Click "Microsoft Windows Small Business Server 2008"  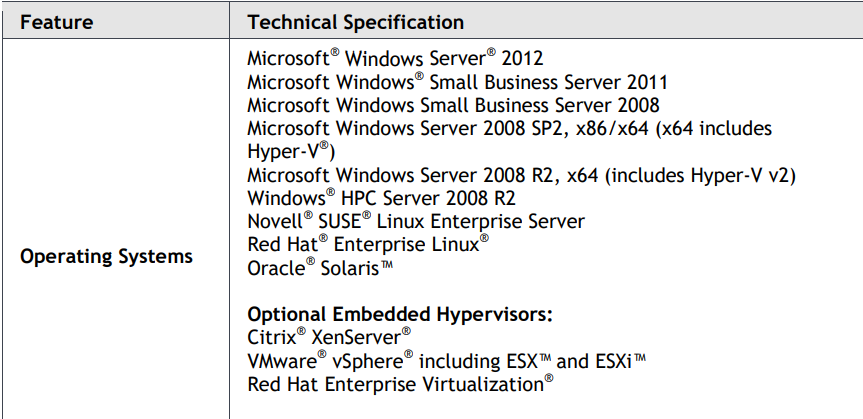pos(453,105)
